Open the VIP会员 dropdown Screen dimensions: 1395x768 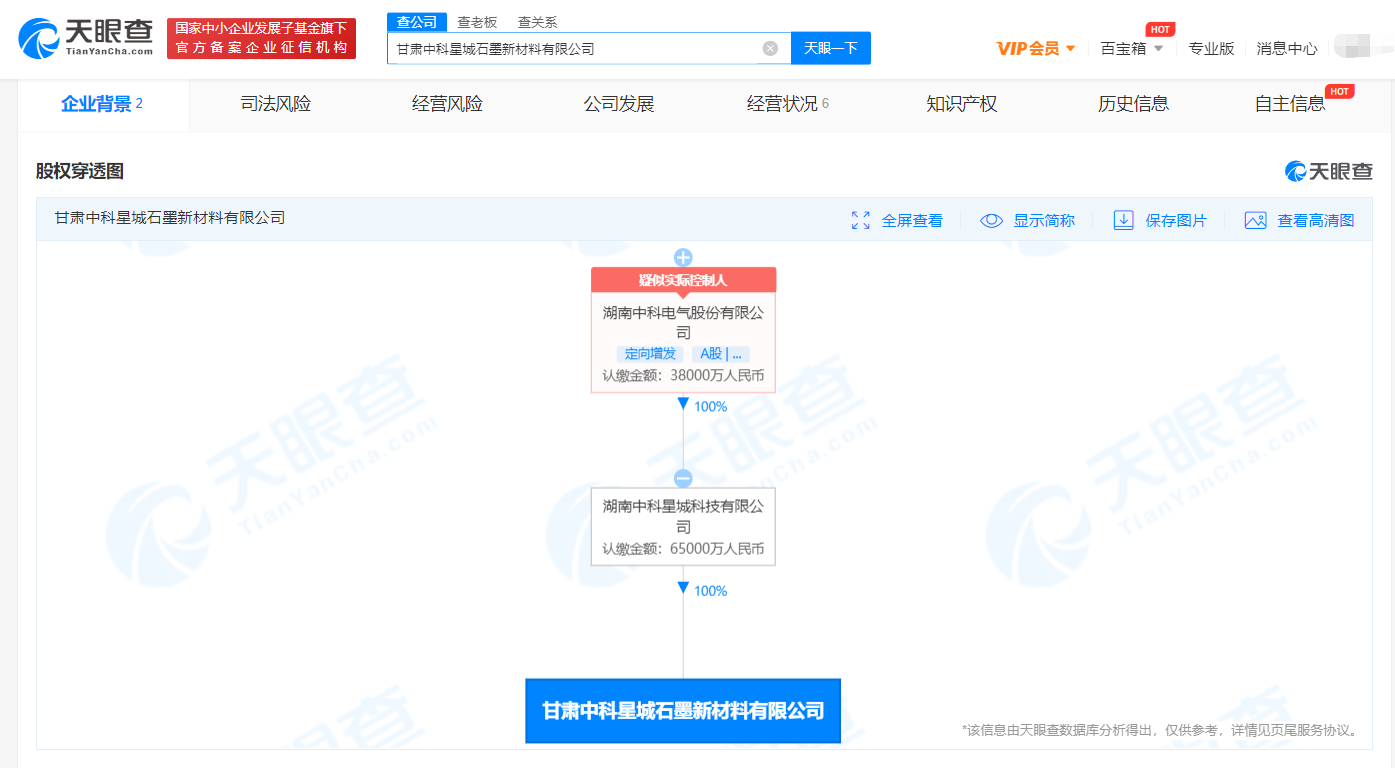(x=1036, y=48)
